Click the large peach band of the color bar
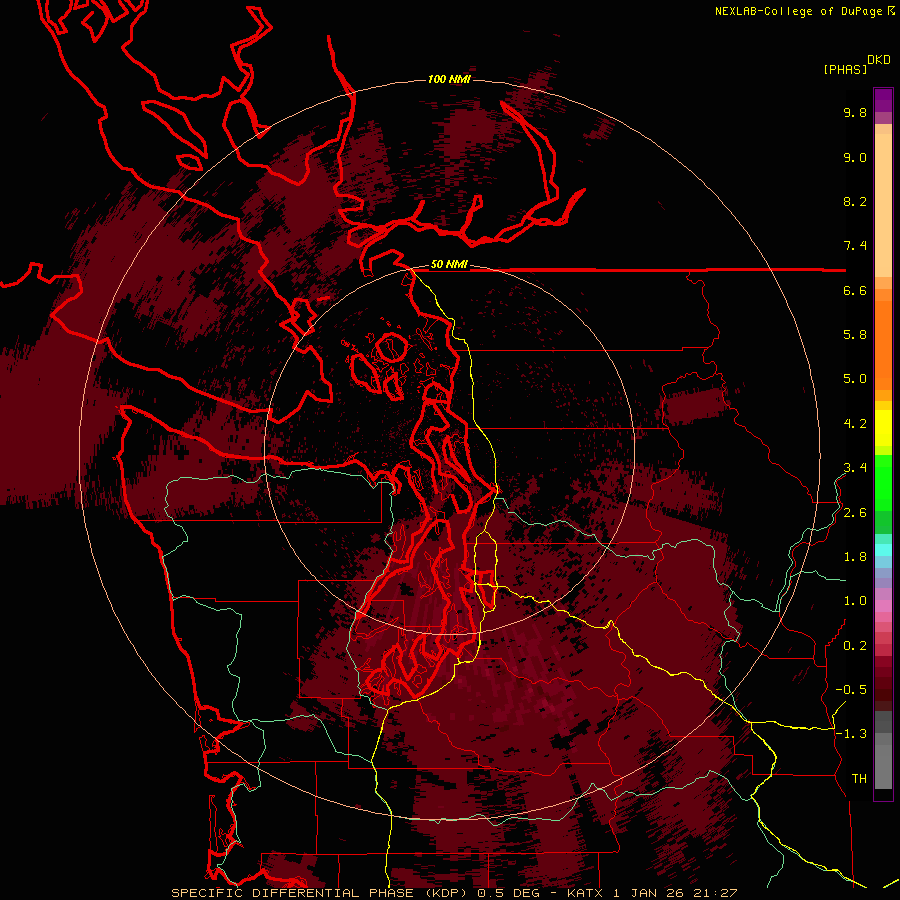This screenshot has width=900, height=900. (x=883, y=205)
